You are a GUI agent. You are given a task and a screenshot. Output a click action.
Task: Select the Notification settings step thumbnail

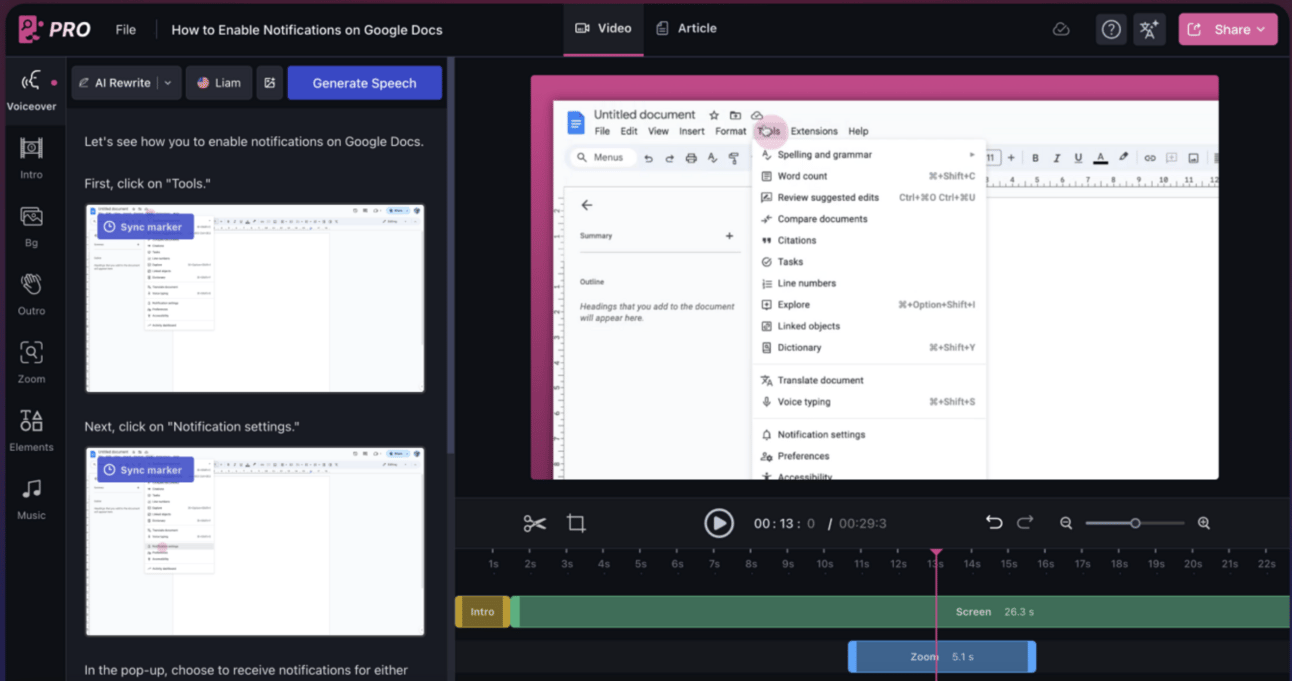click(255, 541)
